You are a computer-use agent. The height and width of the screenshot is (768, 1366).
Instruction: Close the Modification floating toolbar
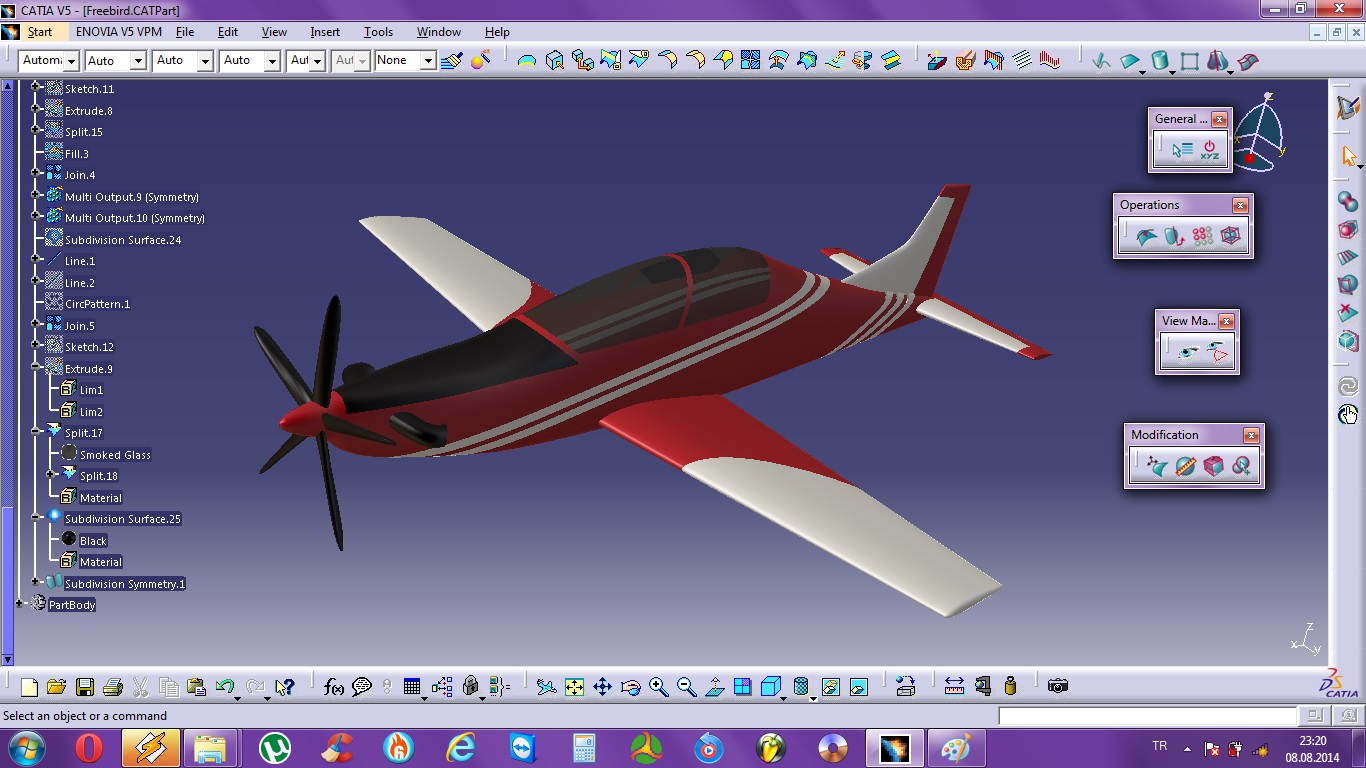click(x=1251, y=435)
